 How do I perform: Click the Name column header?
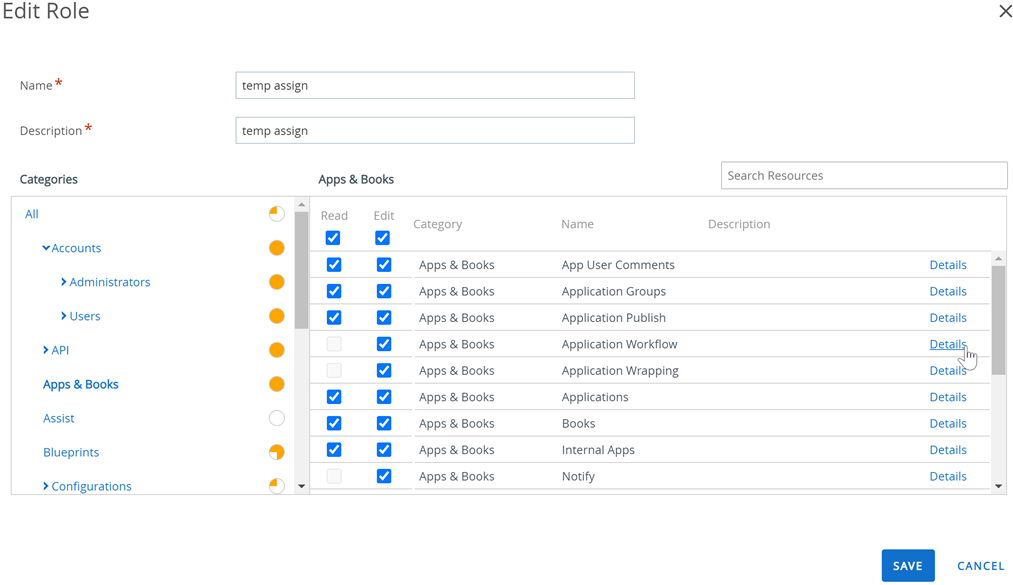click(577, 224)
